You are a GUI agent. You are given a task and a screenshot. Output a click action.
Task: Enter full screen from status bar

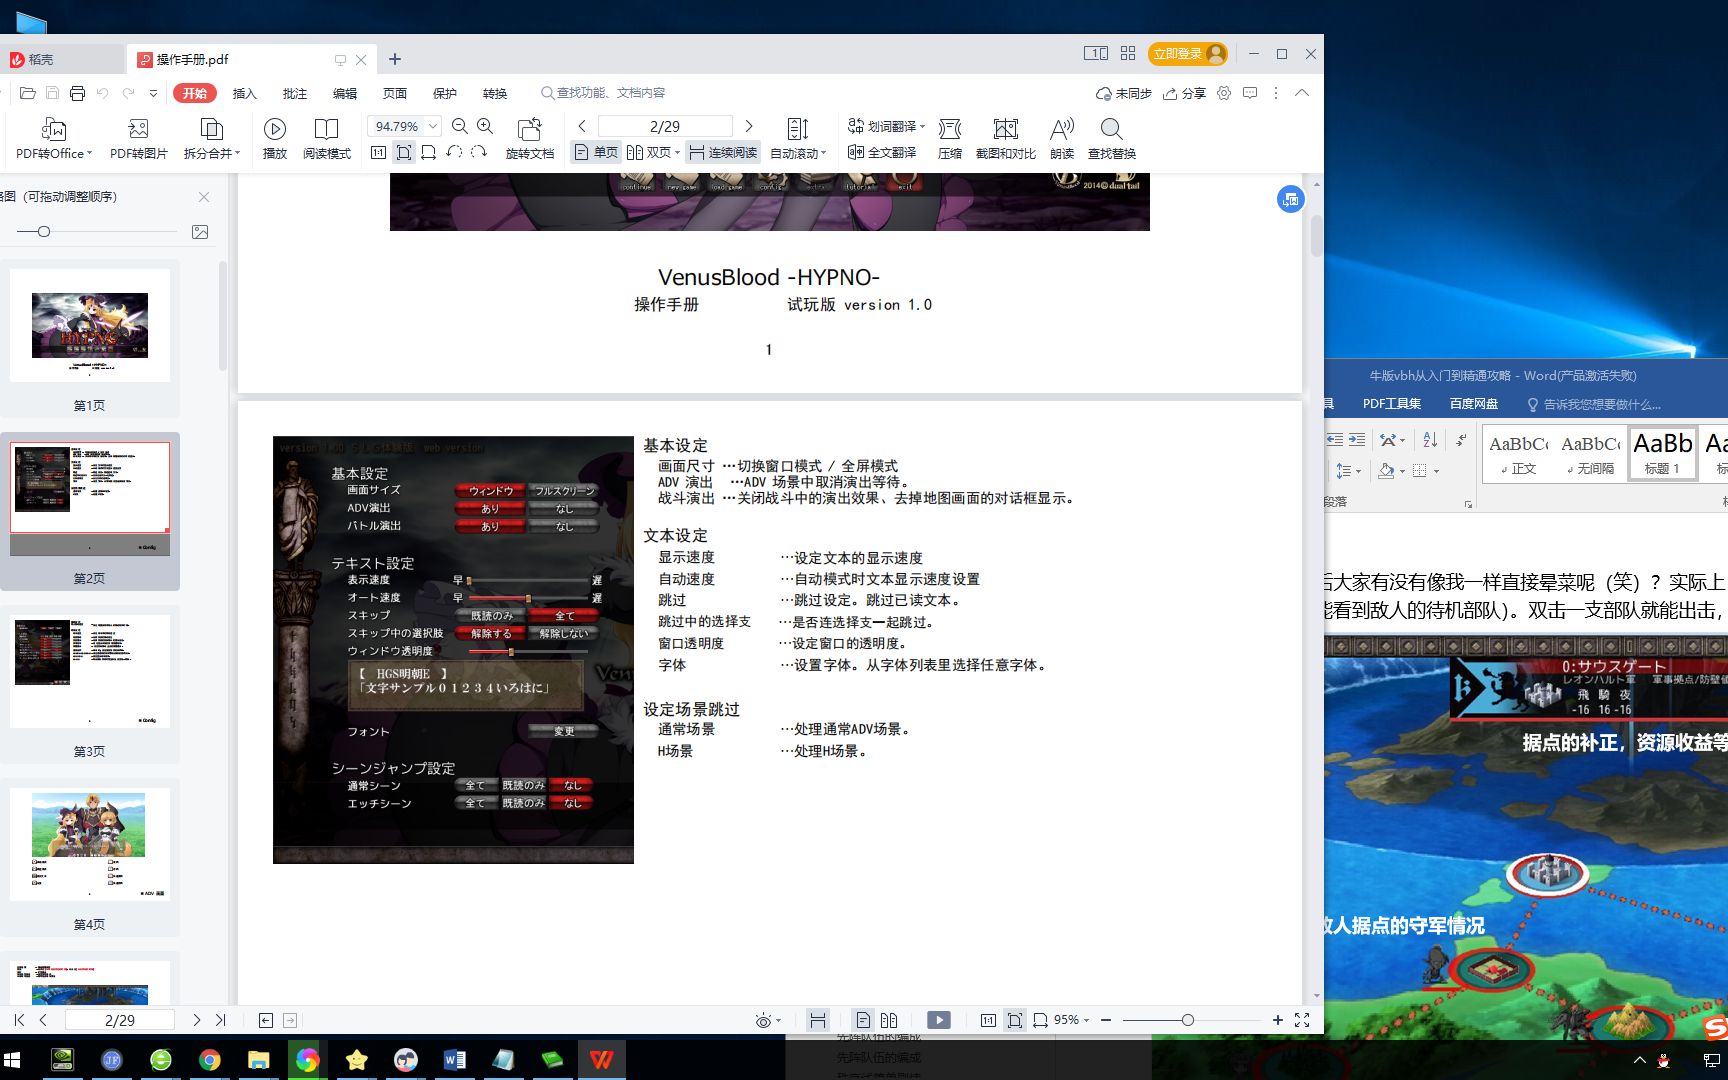[x=1302, y=1020]
